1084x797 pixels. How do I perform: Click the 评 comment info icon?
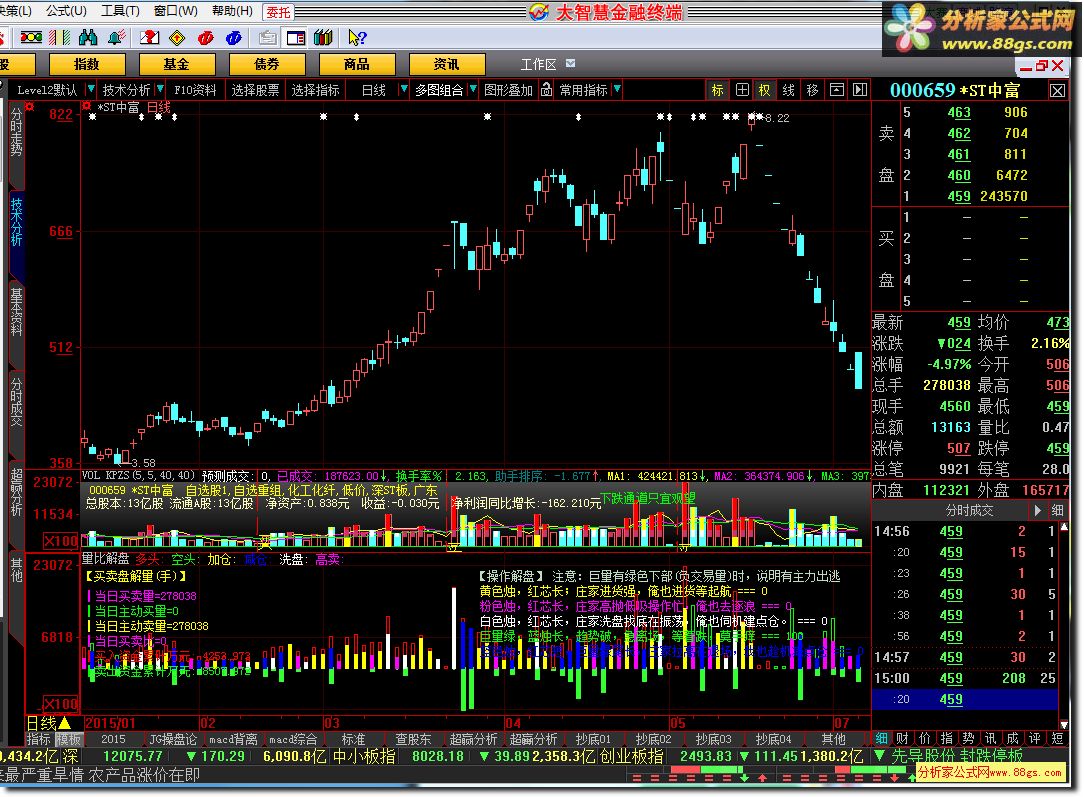[x=1035, y=738]
